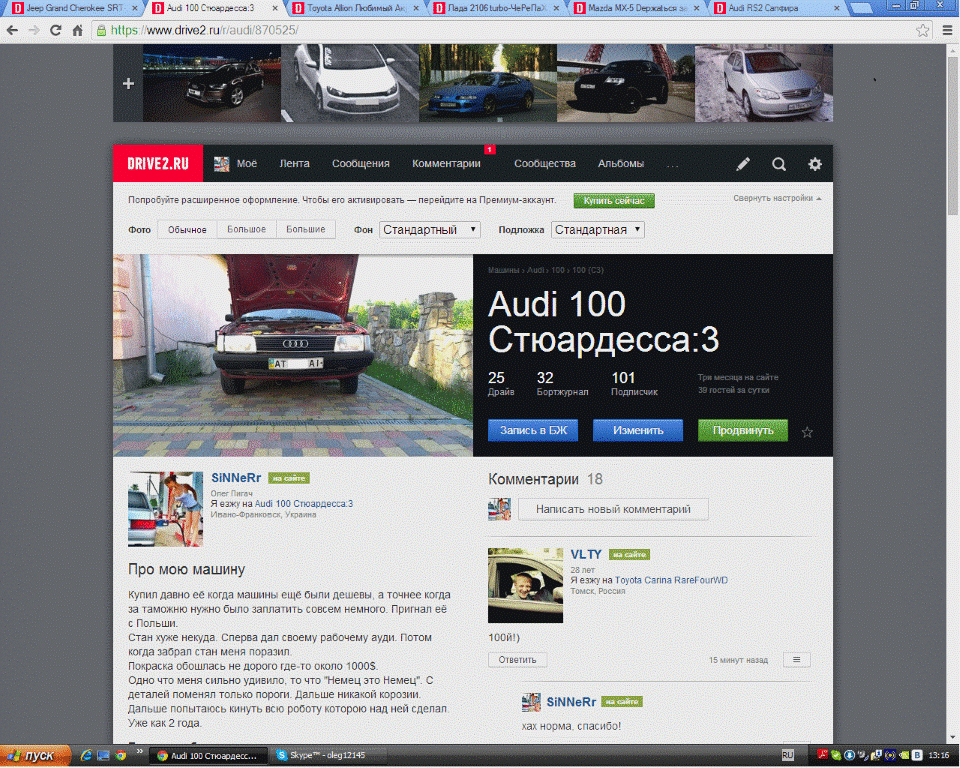Viewport: 960px width, 768px height.
Task: Click Написать новый комментарий field
Action: click(x=613, y=509)
